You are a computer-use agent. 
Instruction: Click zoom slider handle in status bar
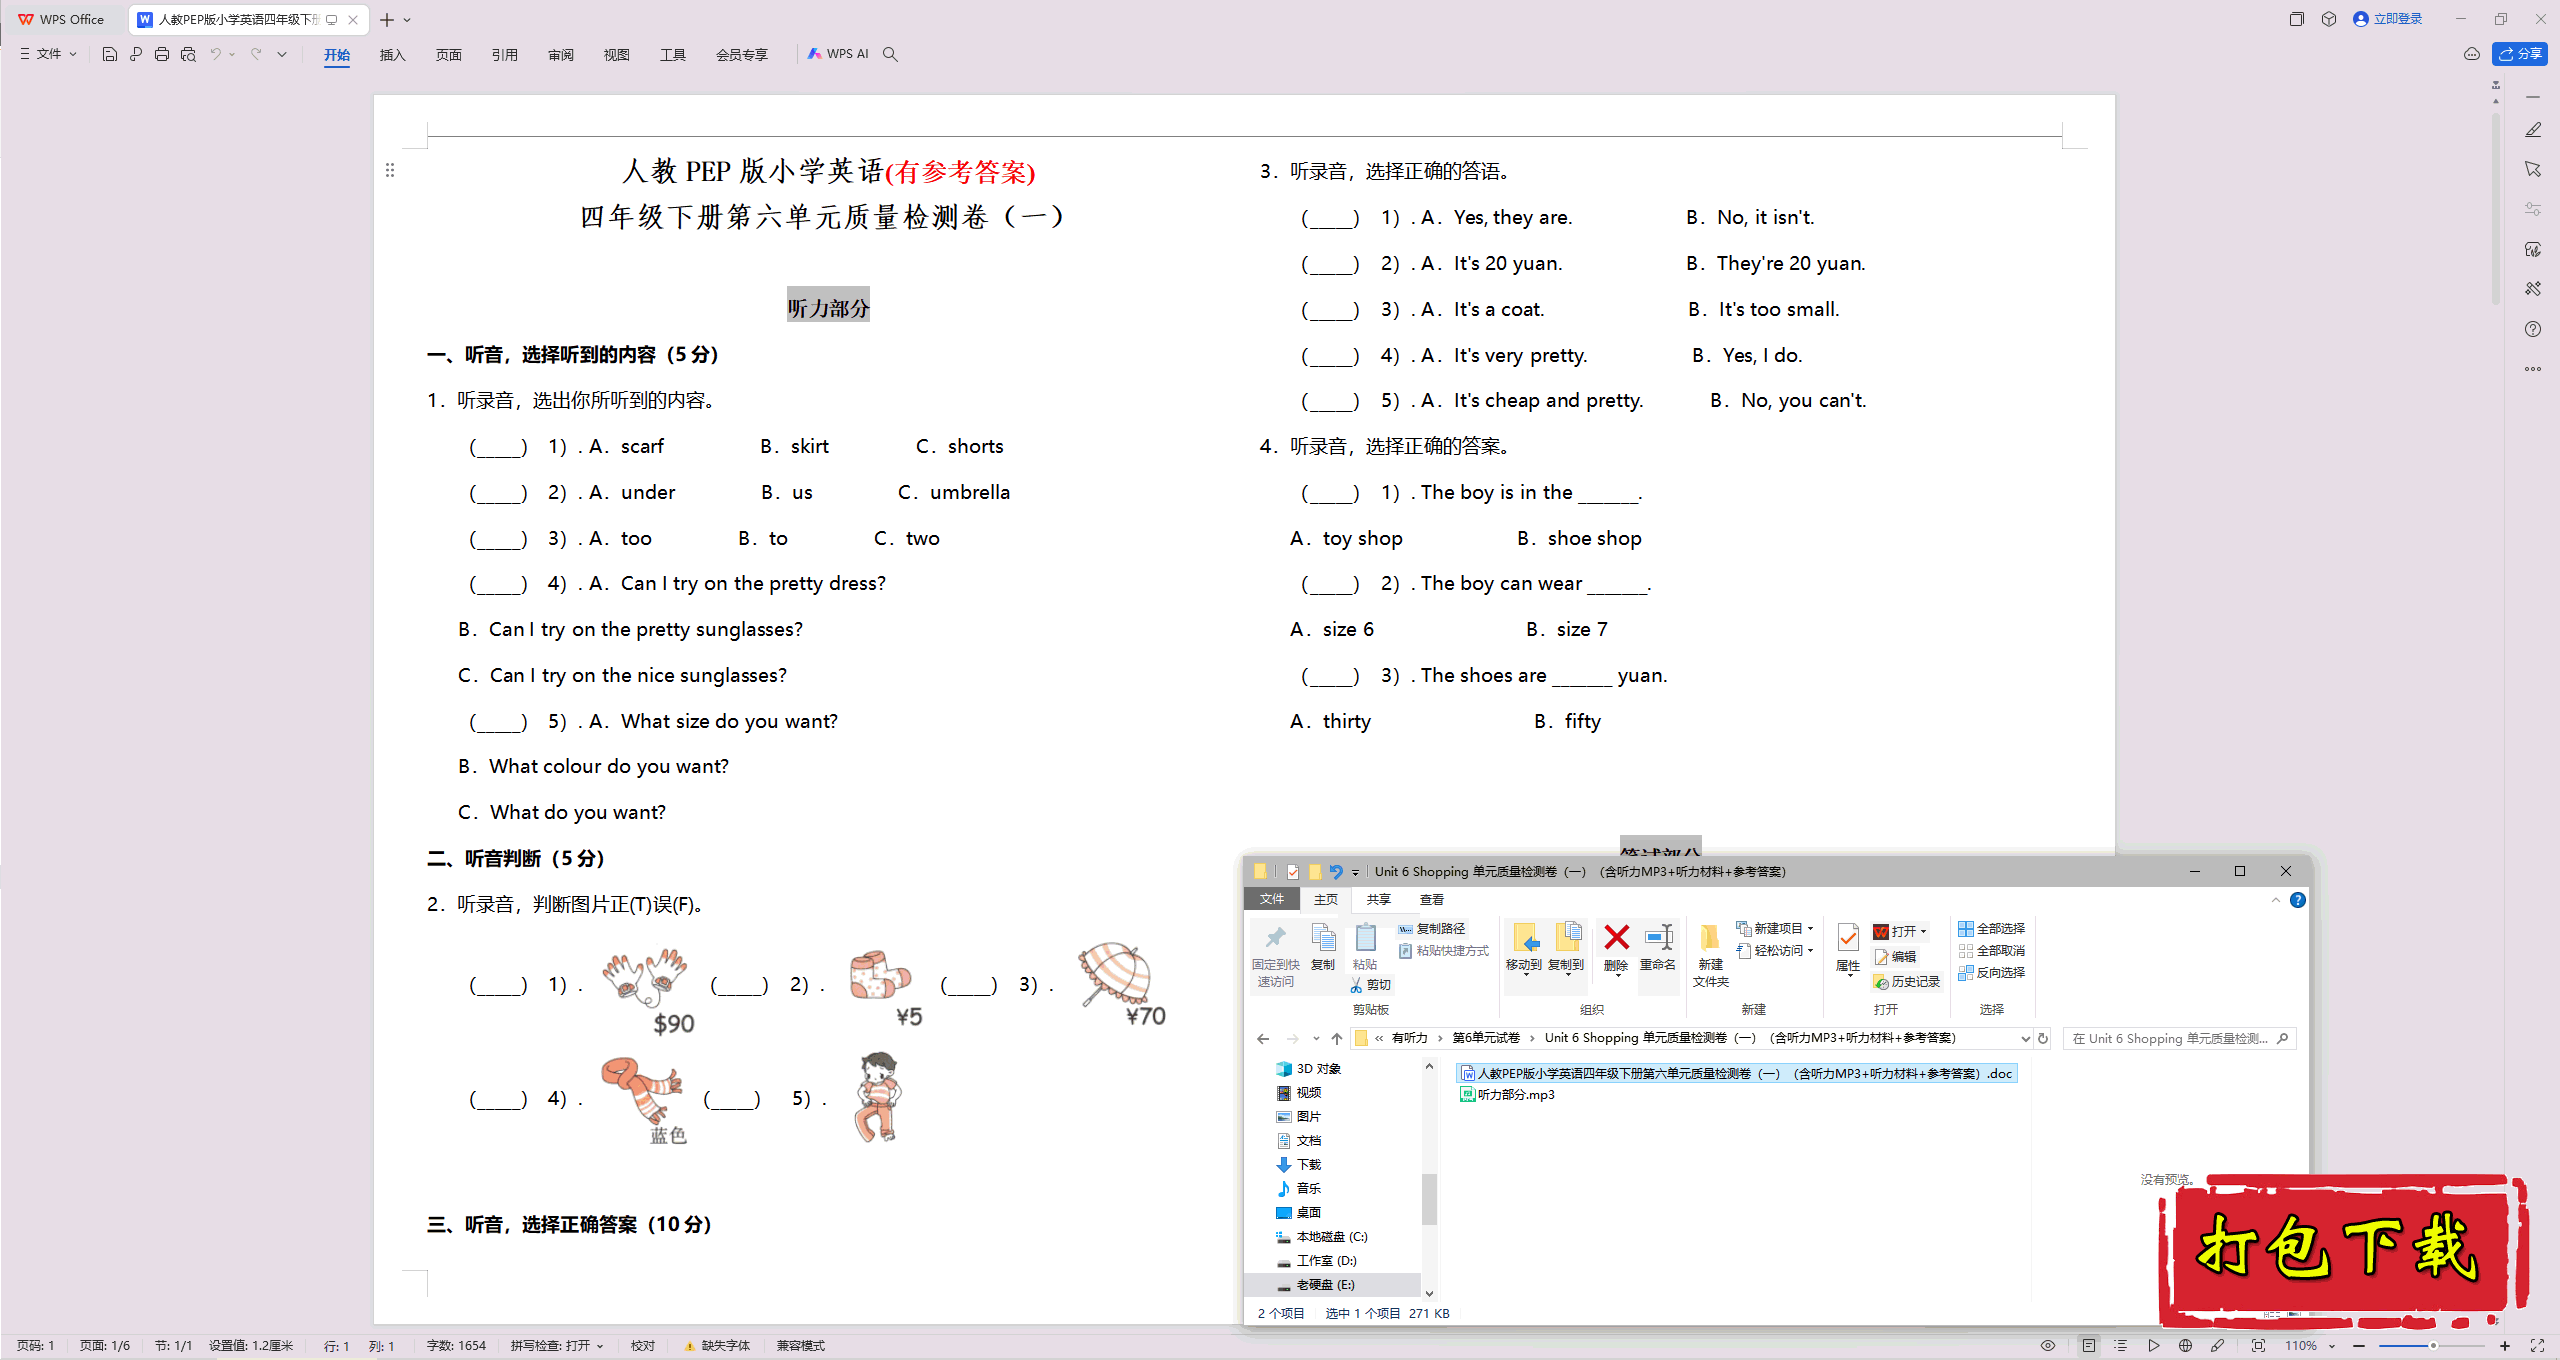point(2433,1346)
